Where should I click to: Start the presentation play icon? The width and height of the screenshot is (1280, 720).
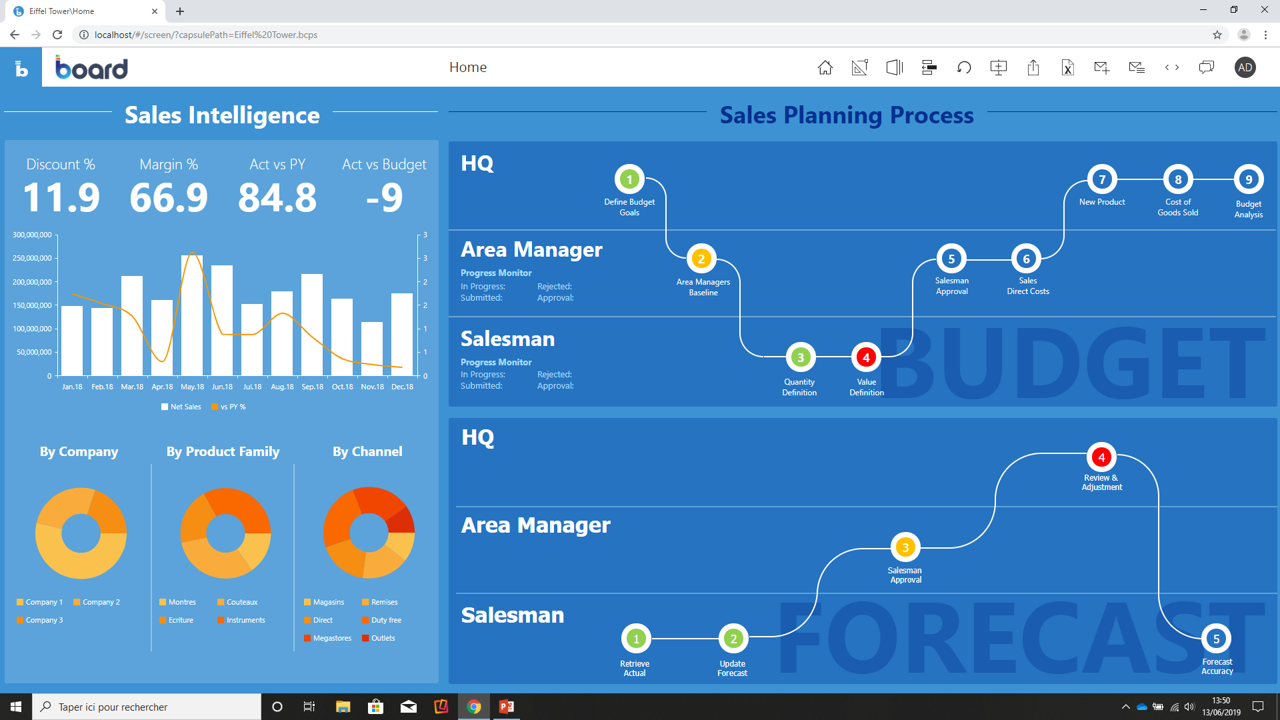[x=894, y=67]
